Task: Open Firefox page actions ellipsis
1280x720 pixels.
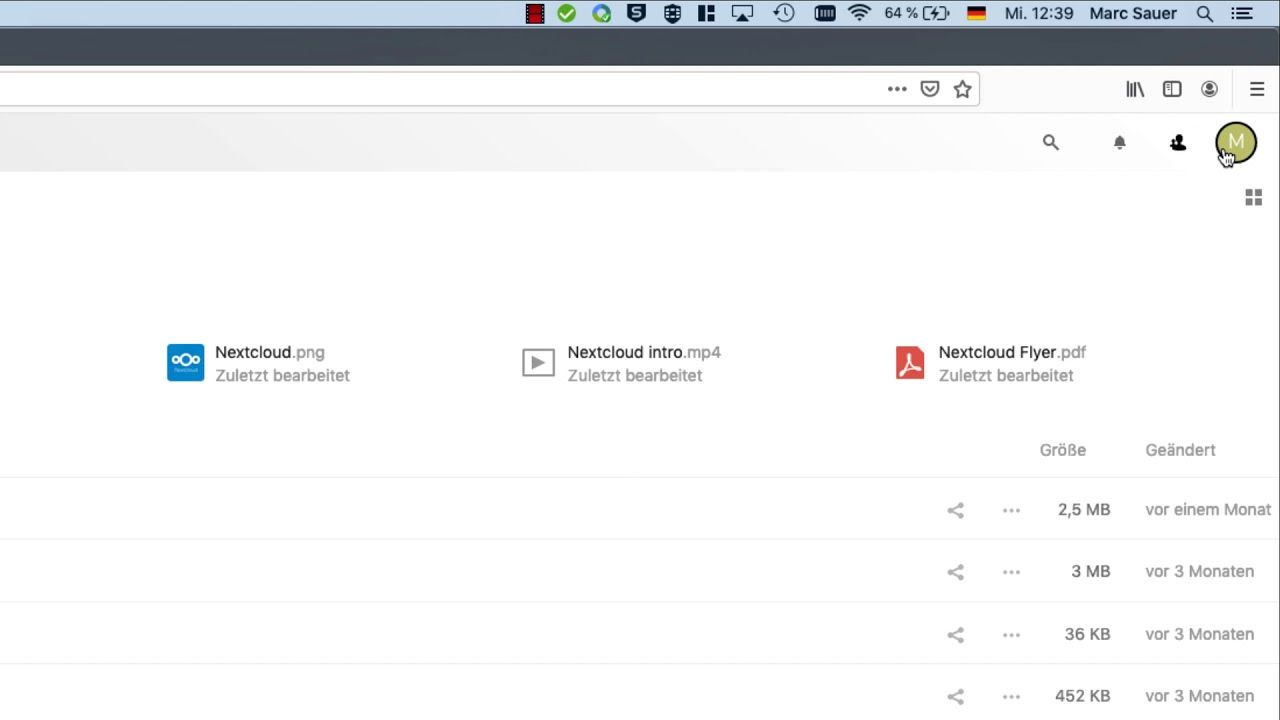Action: click(897, 89)
